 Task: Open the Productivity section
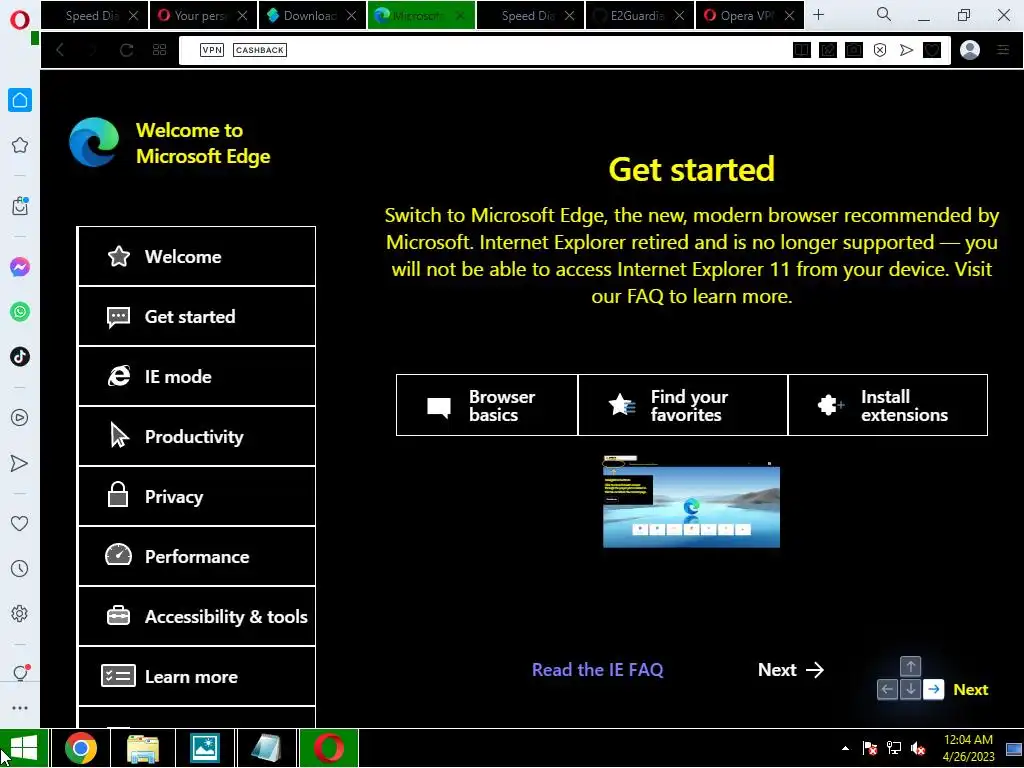197,437
